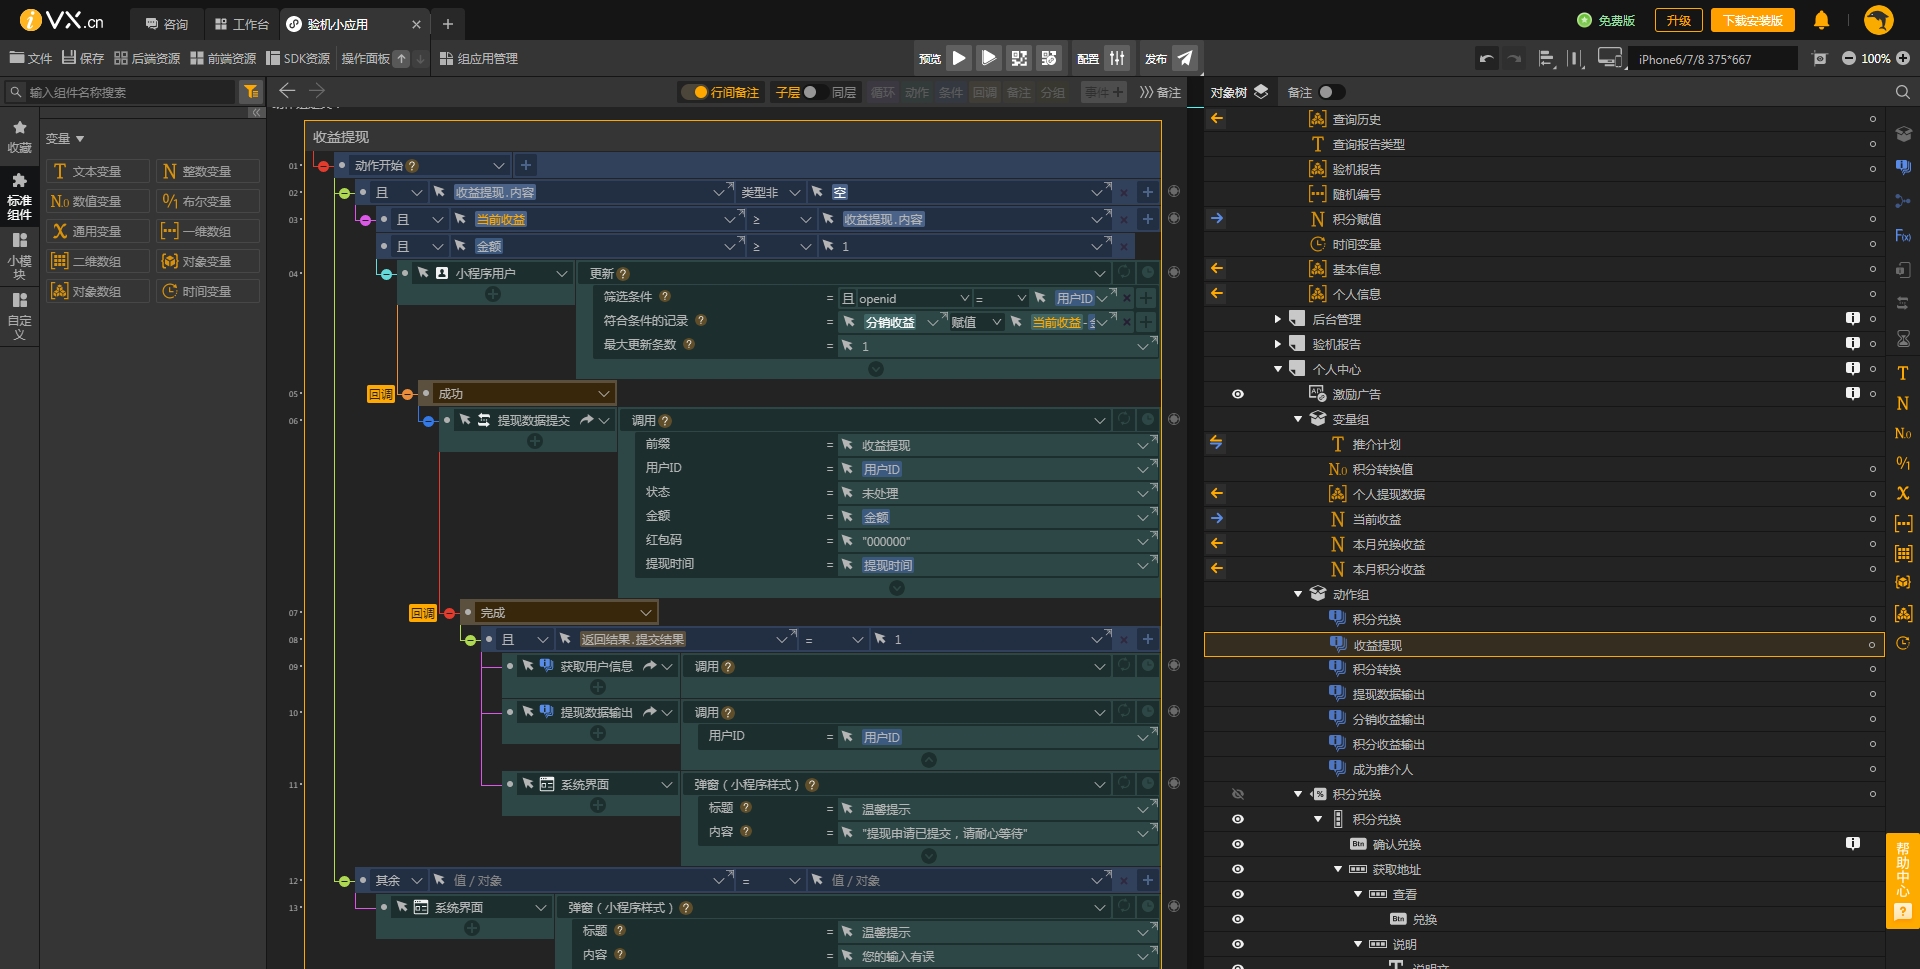Undo the last action
The image size is (1920, 969).
[x=1487, y=59]
